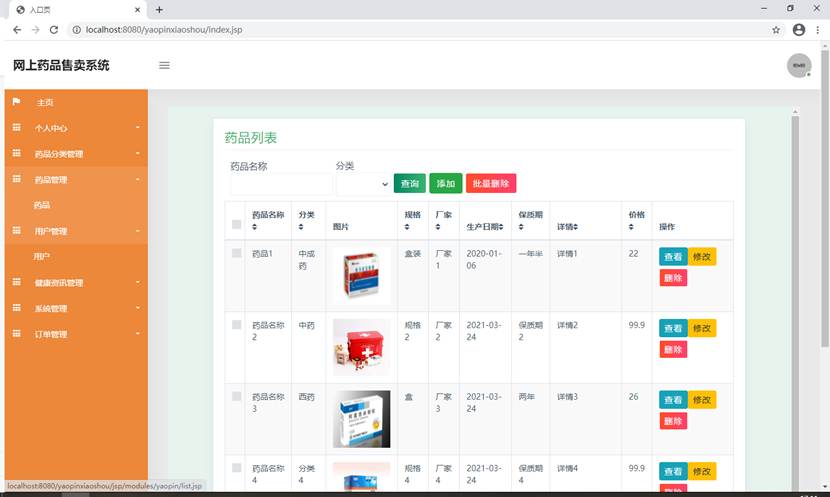Viewport: 830px width, 497px height.
Task: Expand 药品分类管理 sidebar chevron
Action: pos(138,153)
